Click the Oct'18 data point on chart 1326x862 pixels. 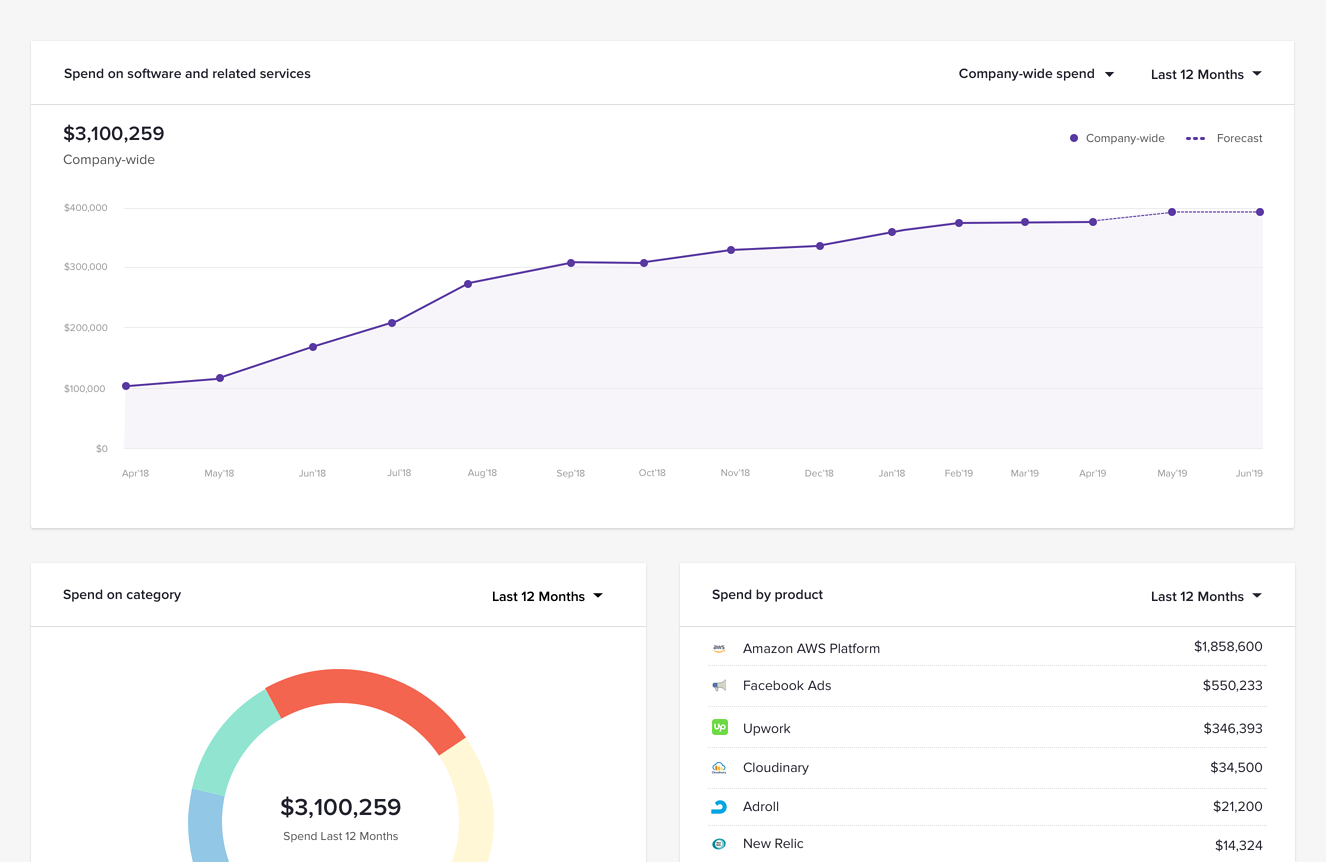tap(644, 263)
